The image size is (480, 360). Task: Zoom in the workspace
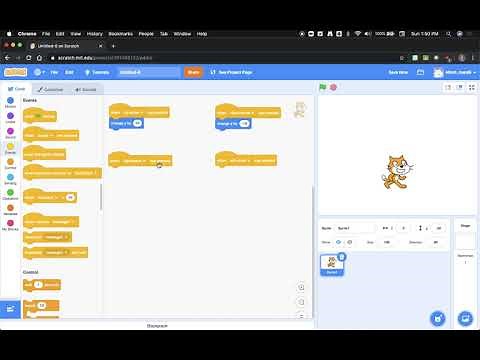[301, 287]
